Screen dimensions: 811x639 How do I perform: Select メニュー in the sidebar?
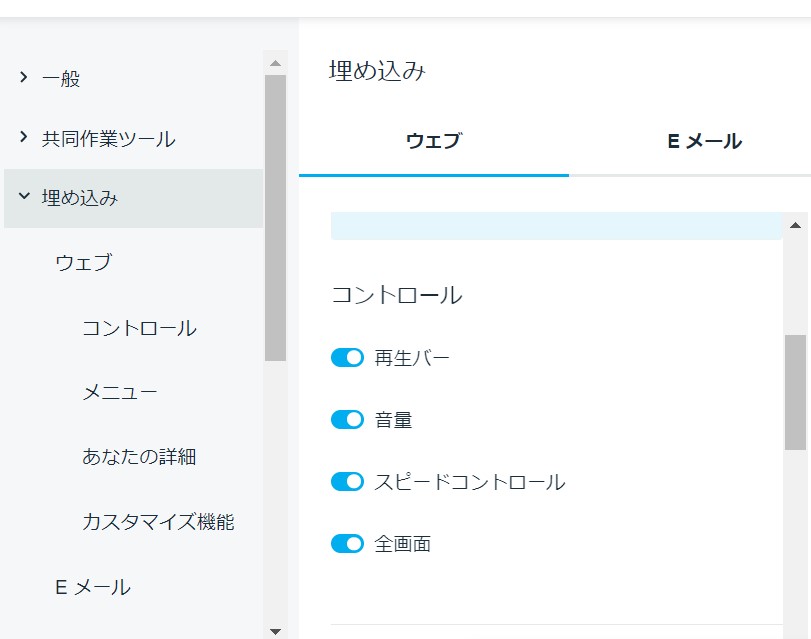(119, 392)
